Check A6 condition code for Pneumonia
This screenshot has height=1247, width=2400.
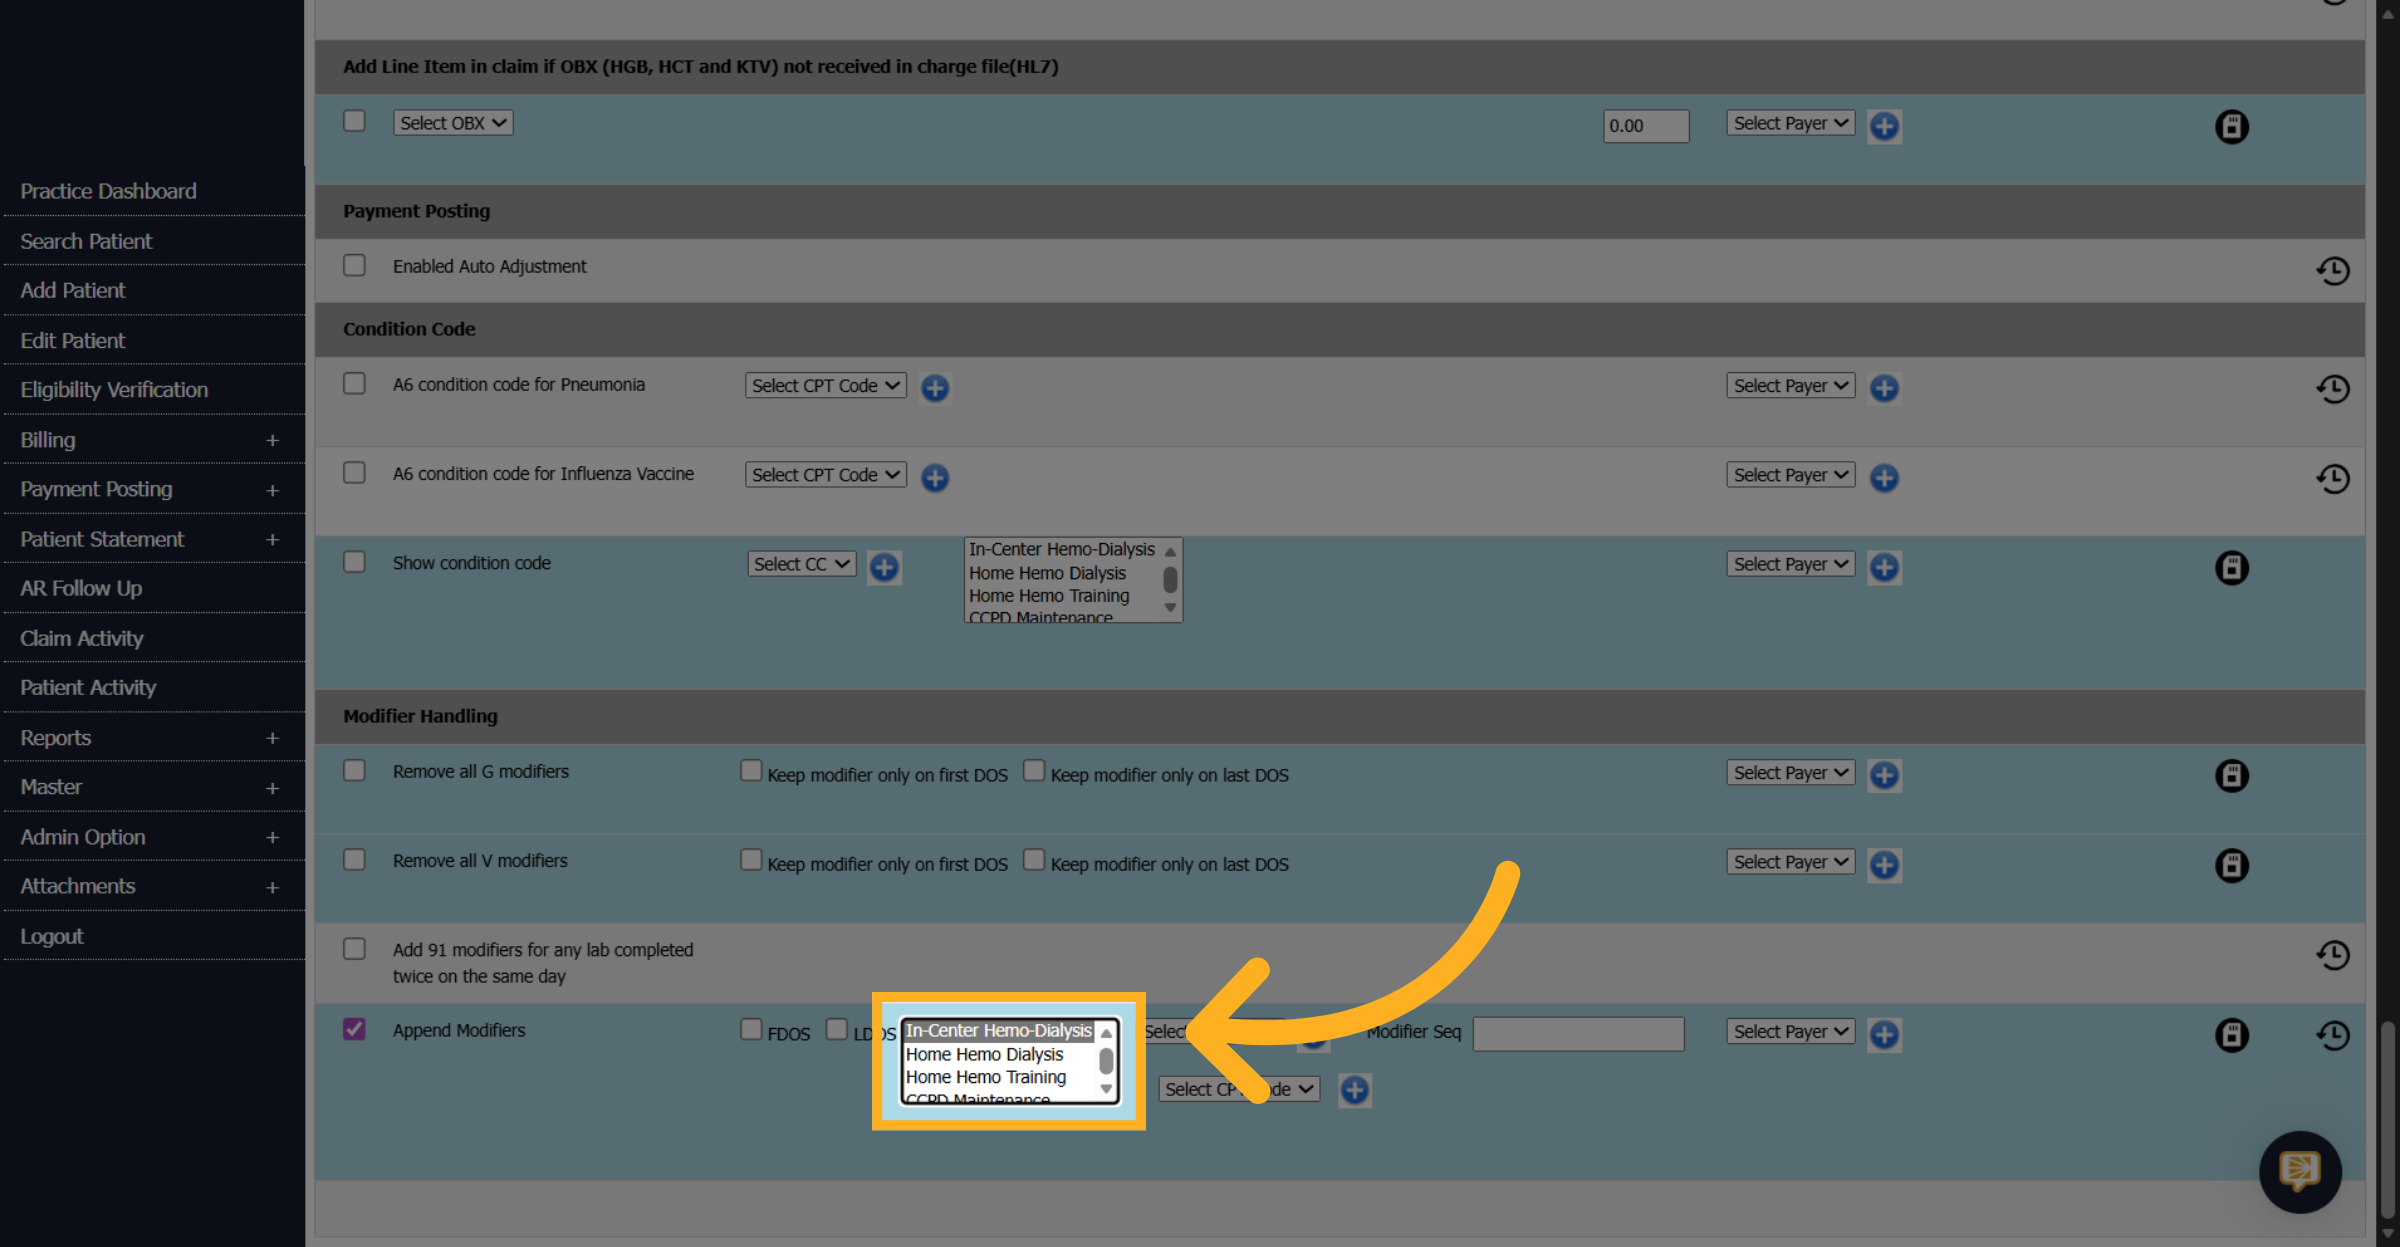tap(354, 383)
